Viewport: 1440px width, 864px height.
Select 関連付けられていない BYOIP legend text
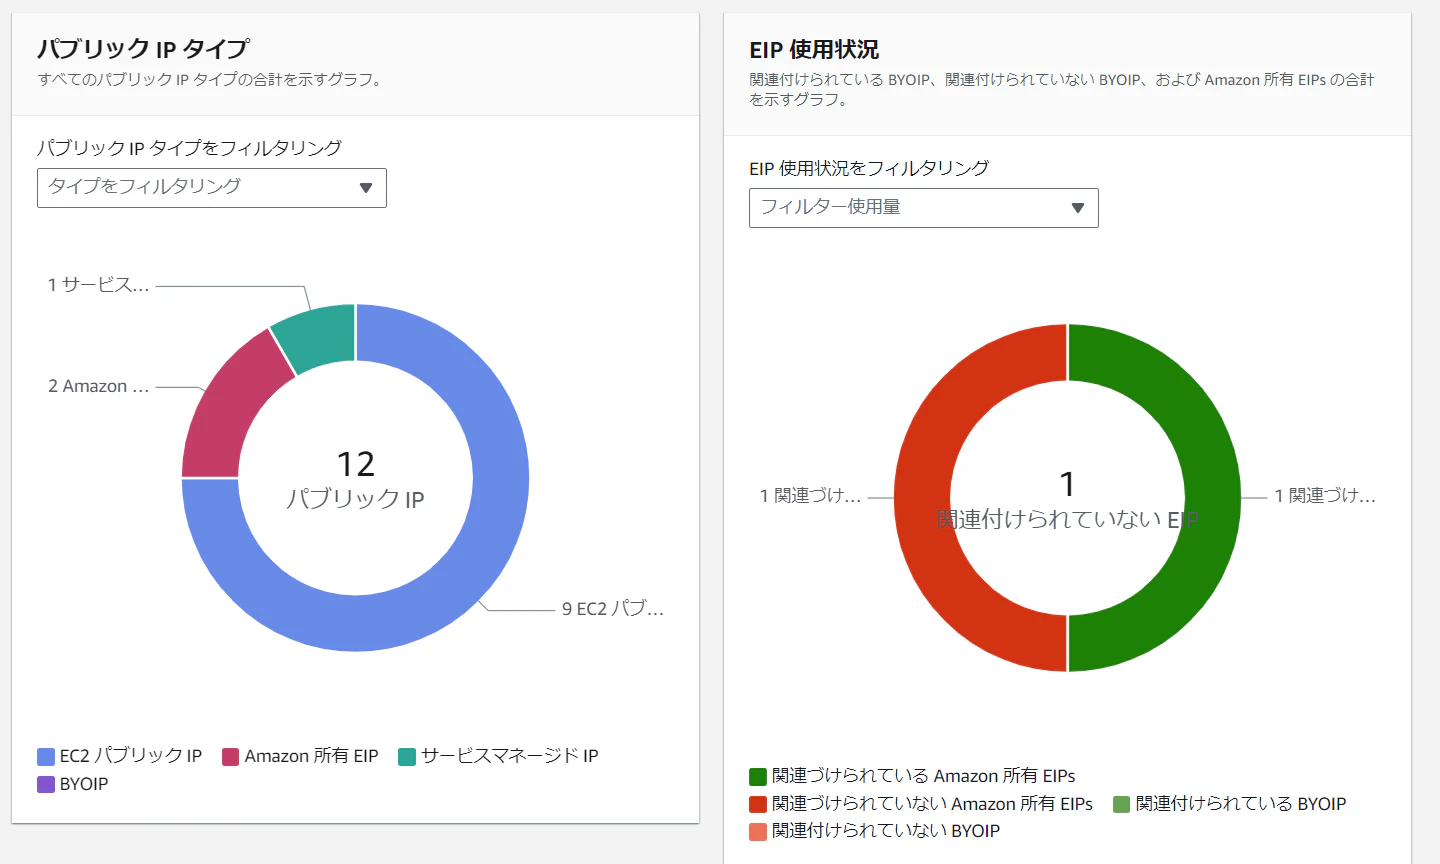886,831
